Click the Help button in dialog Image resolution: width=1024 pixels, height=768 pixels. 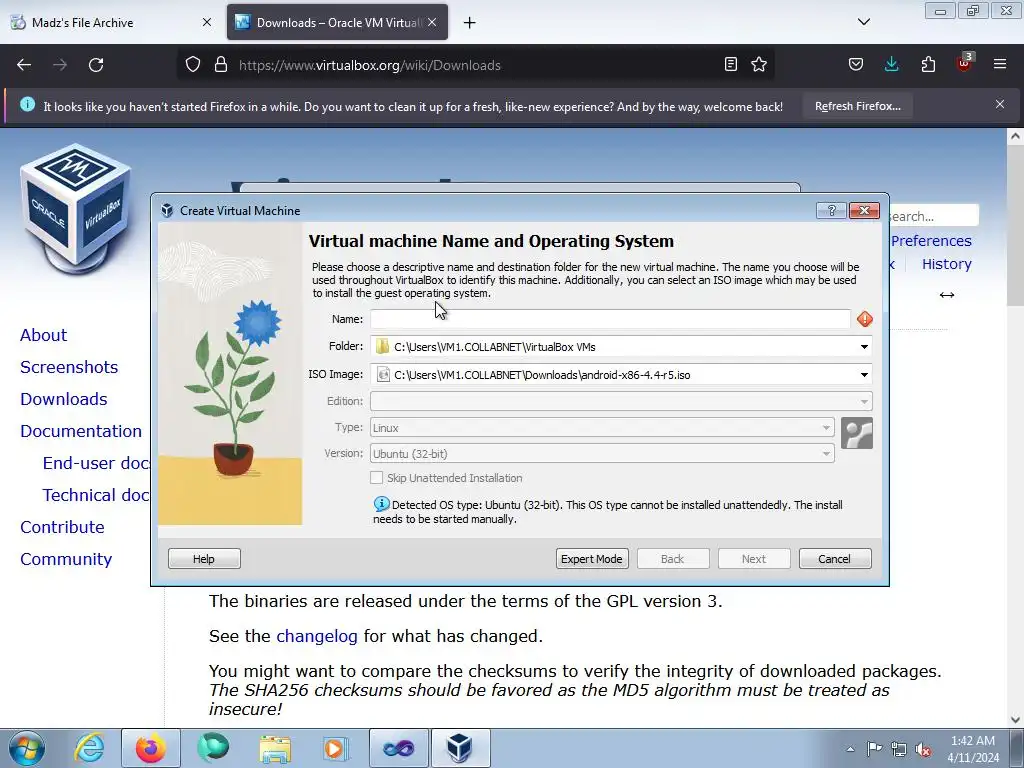[204, 558]
